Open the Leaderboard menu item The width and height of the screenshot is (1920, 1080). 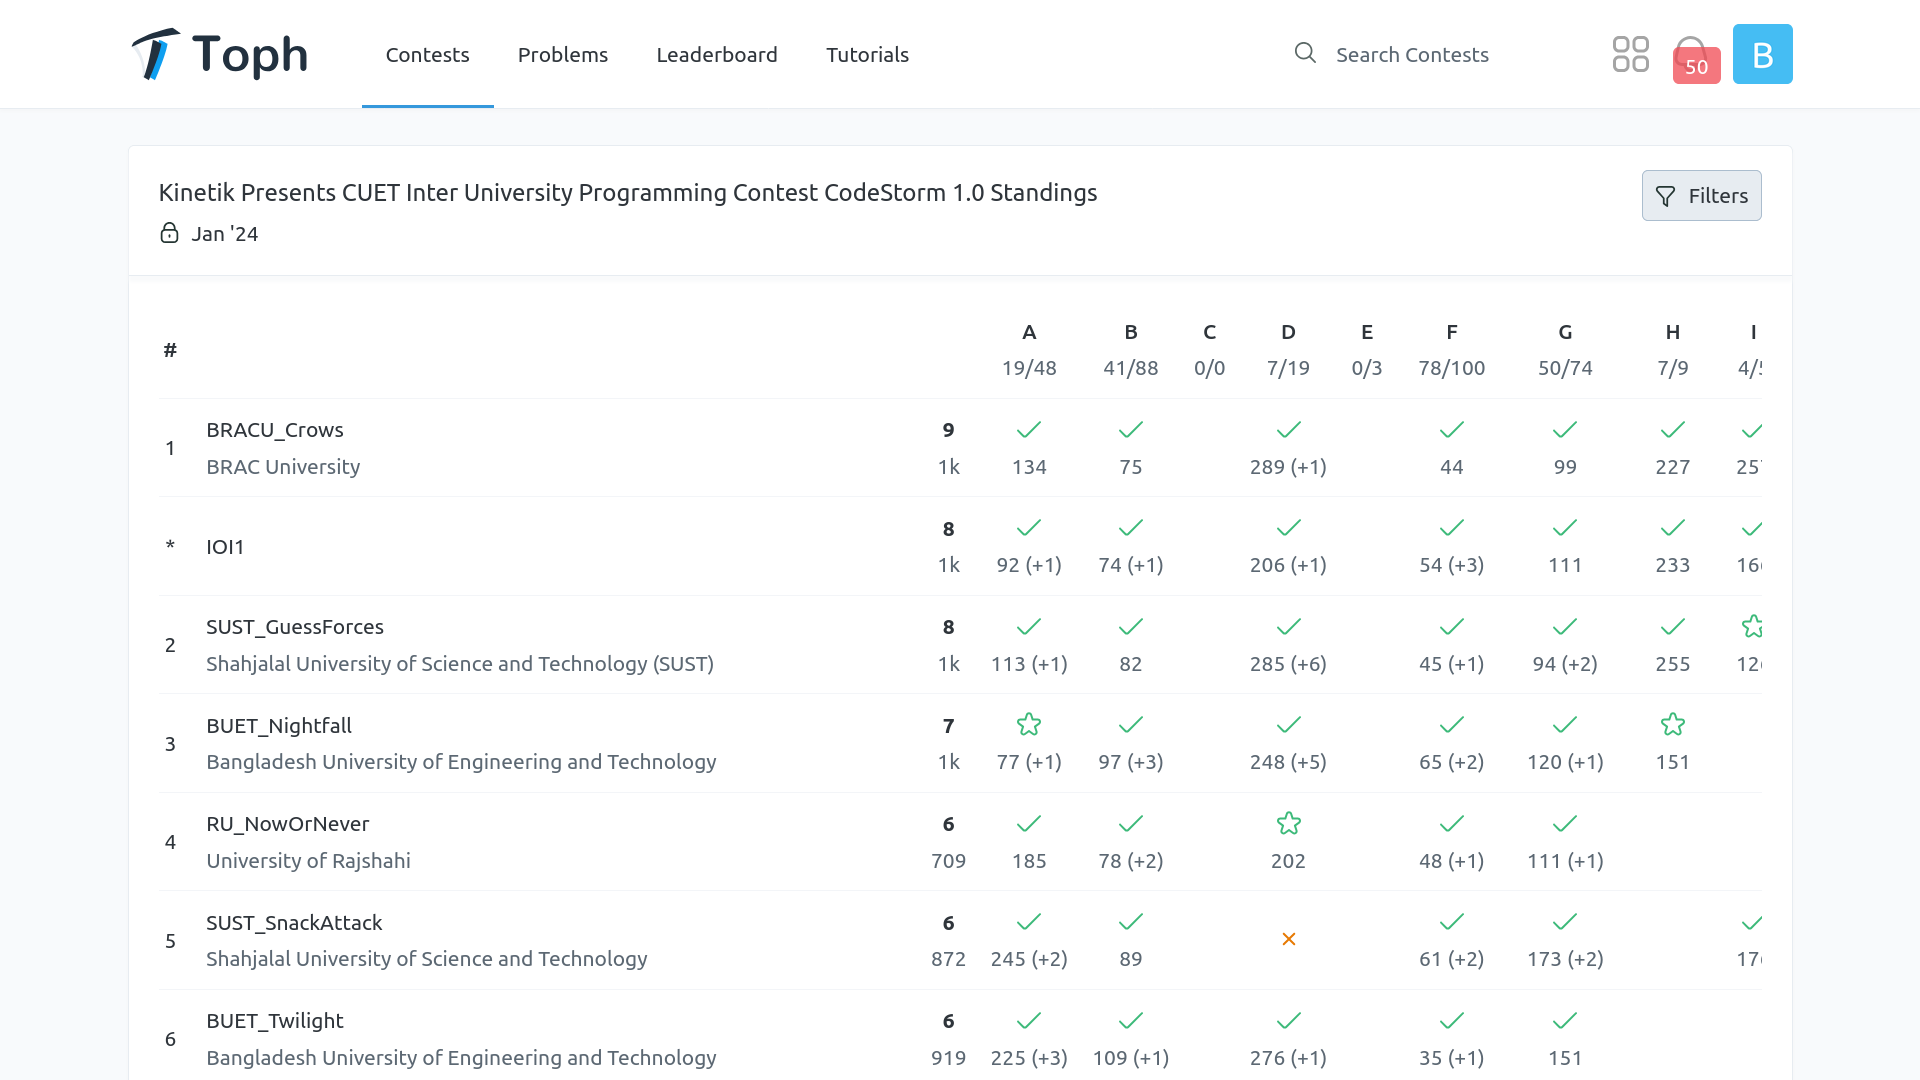pos(717,55)
